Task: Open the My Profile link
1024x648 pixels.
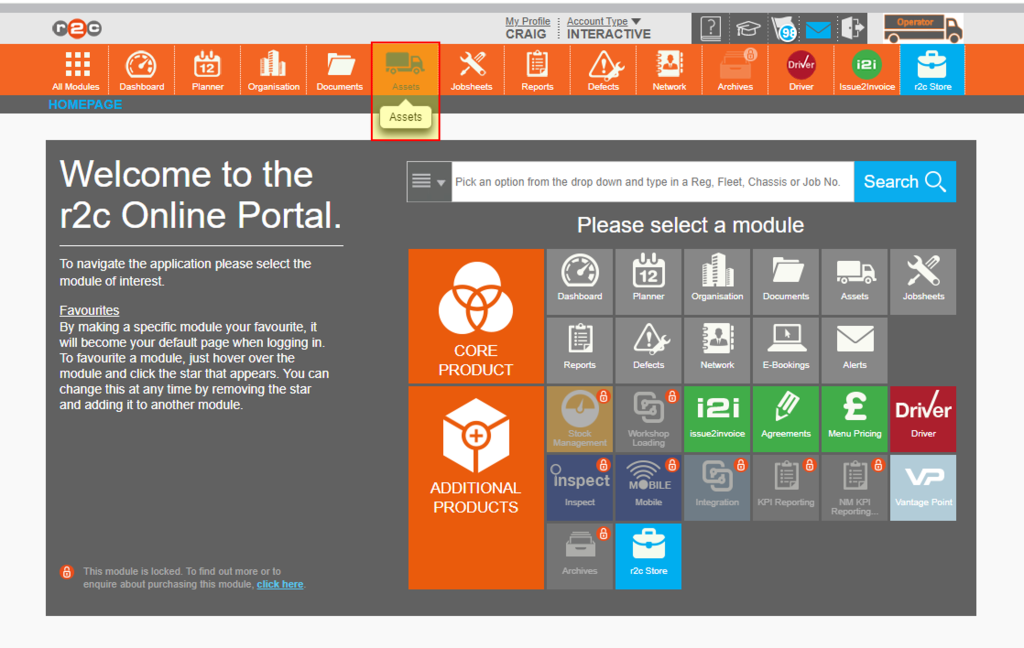Action: 528,22
